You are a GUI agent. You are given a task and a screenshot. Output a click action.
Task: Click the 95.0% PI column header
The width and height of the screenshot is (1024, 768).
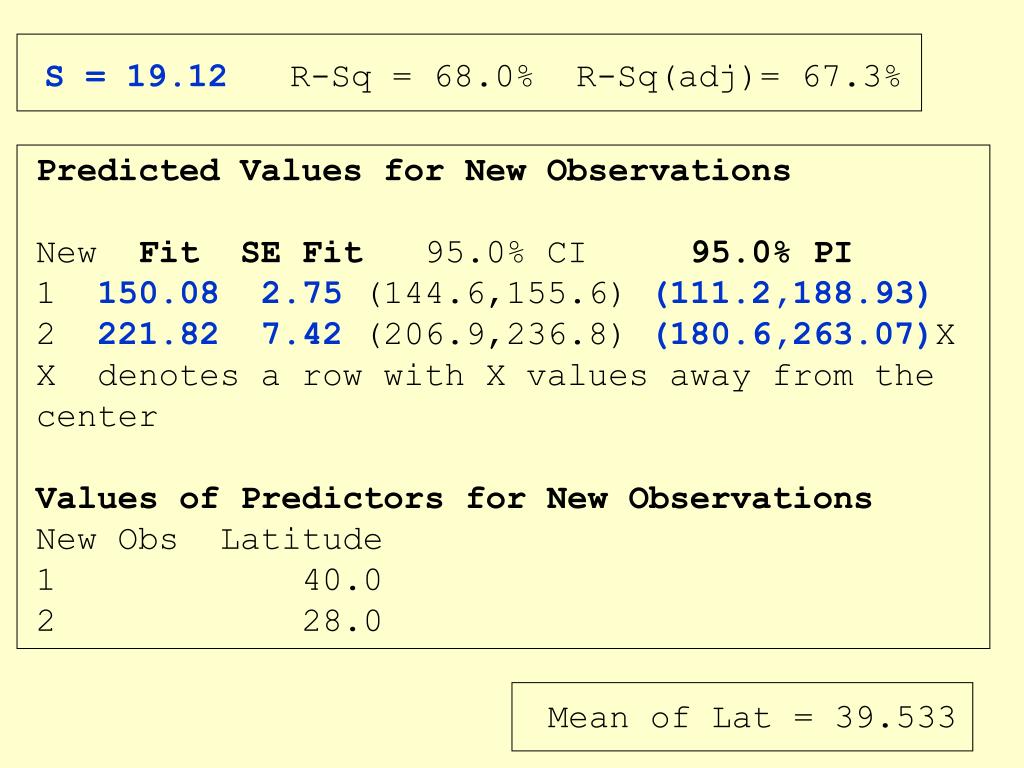771,252
